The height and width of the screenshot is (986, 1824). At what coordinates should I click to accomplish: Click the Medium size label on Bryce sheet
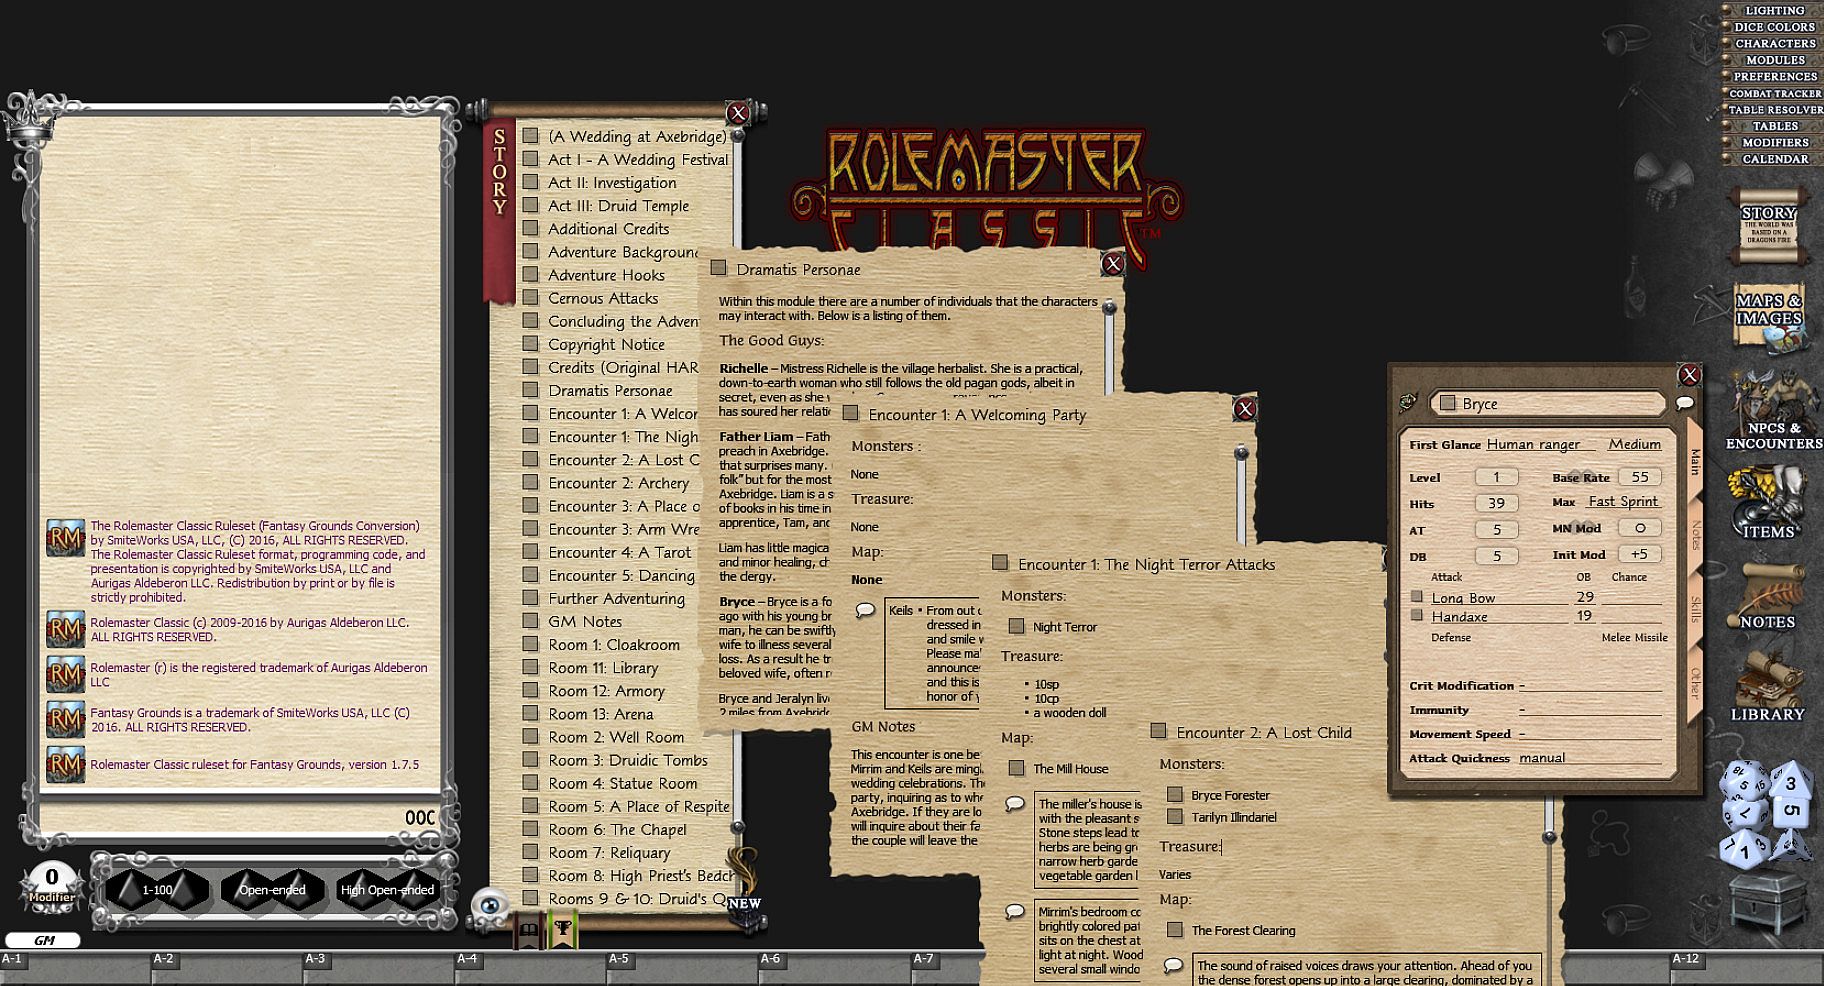pos(1634,444)
